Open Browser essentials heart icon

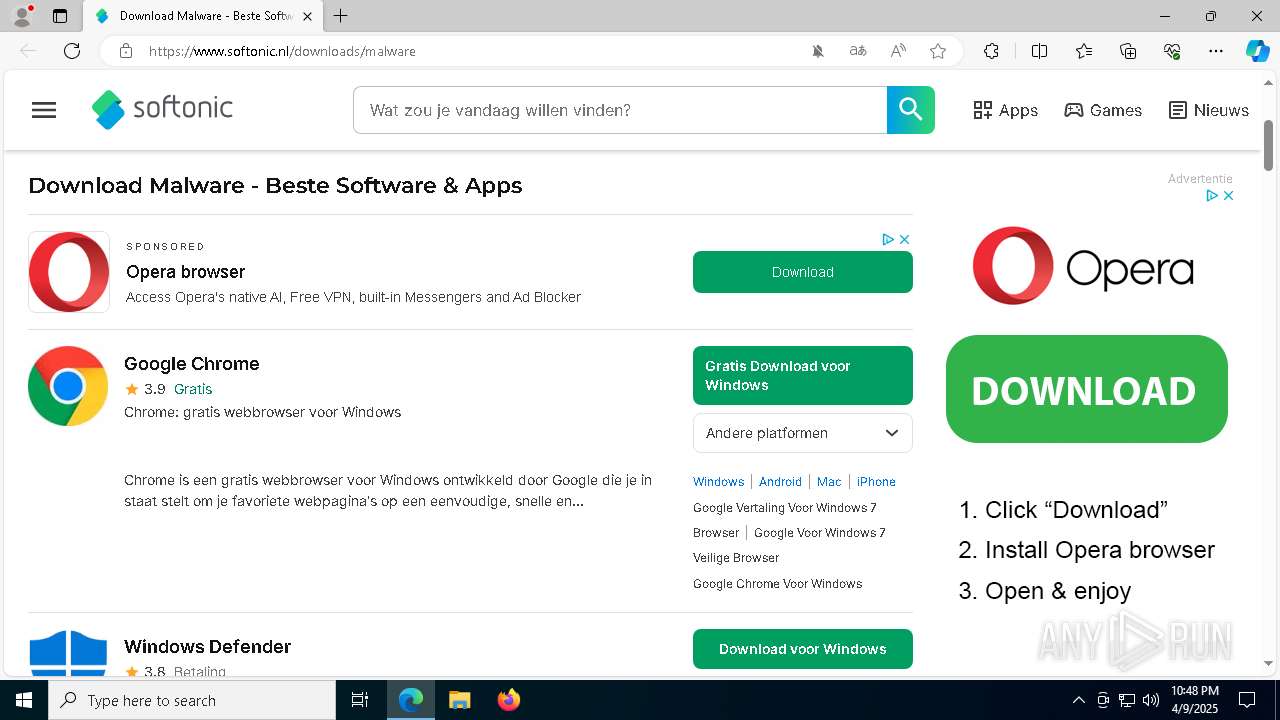pos(1172,51)
